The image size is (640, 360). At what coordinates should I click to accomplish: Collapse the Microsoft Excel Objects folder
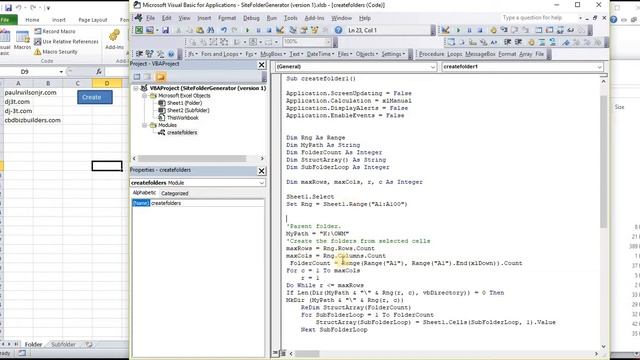click(144, 96)
